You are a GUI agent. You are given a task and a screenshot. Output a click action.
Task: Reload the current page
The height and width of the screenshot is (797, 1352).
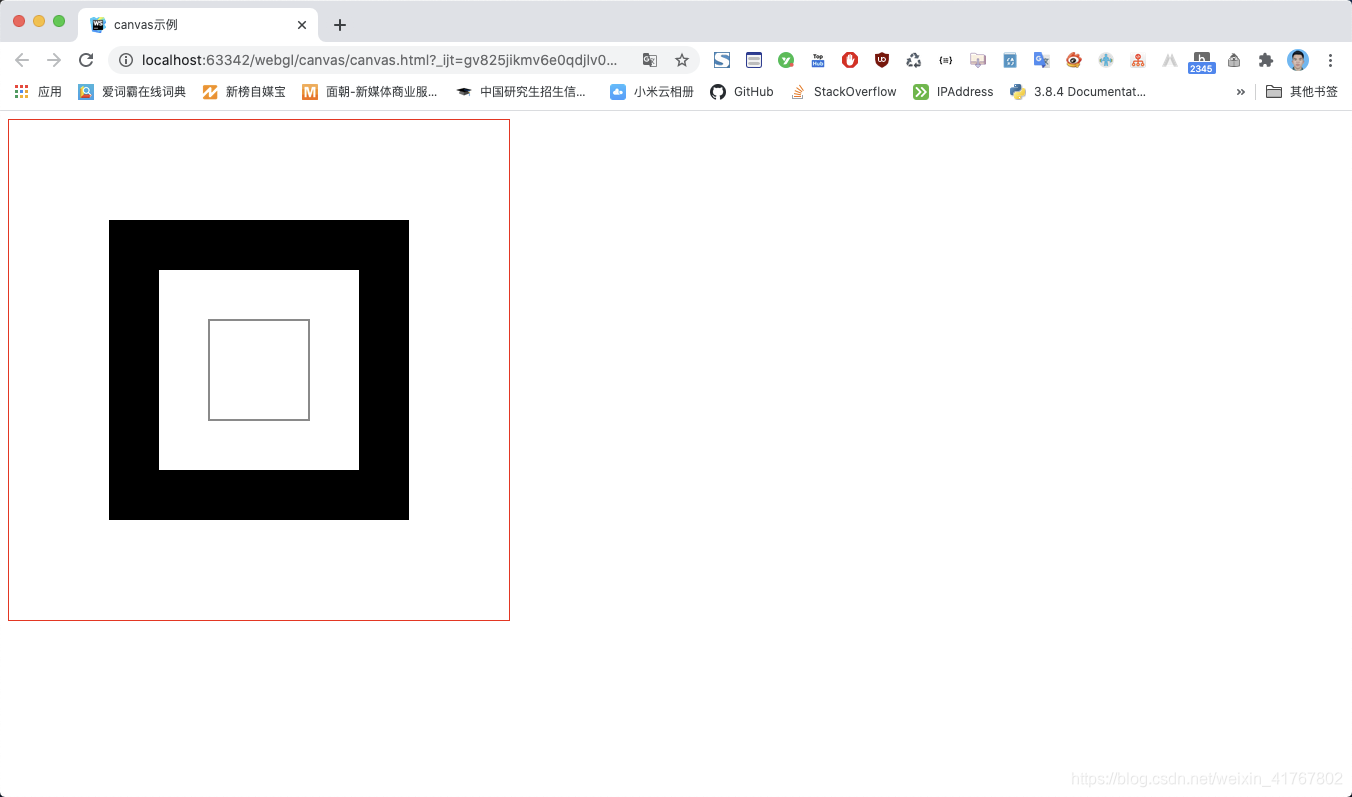pyautogui.click(x=86, y=60)
